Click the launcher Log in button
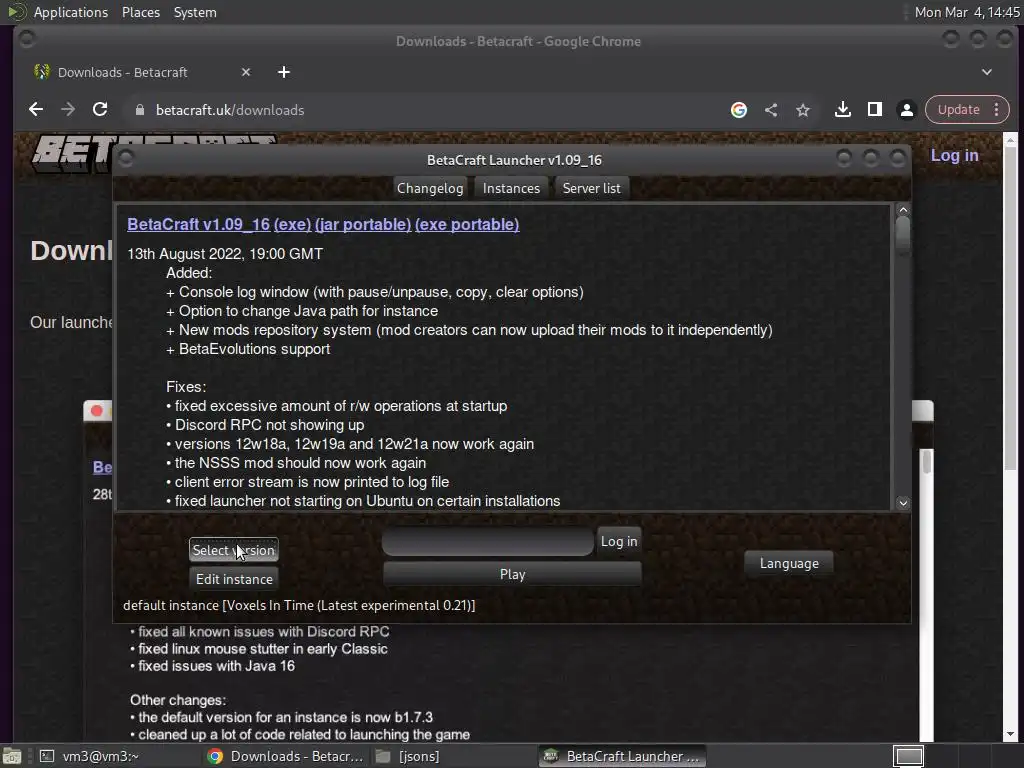The width and height of the screenshot is (1024, 768). [x=619, y=541]
